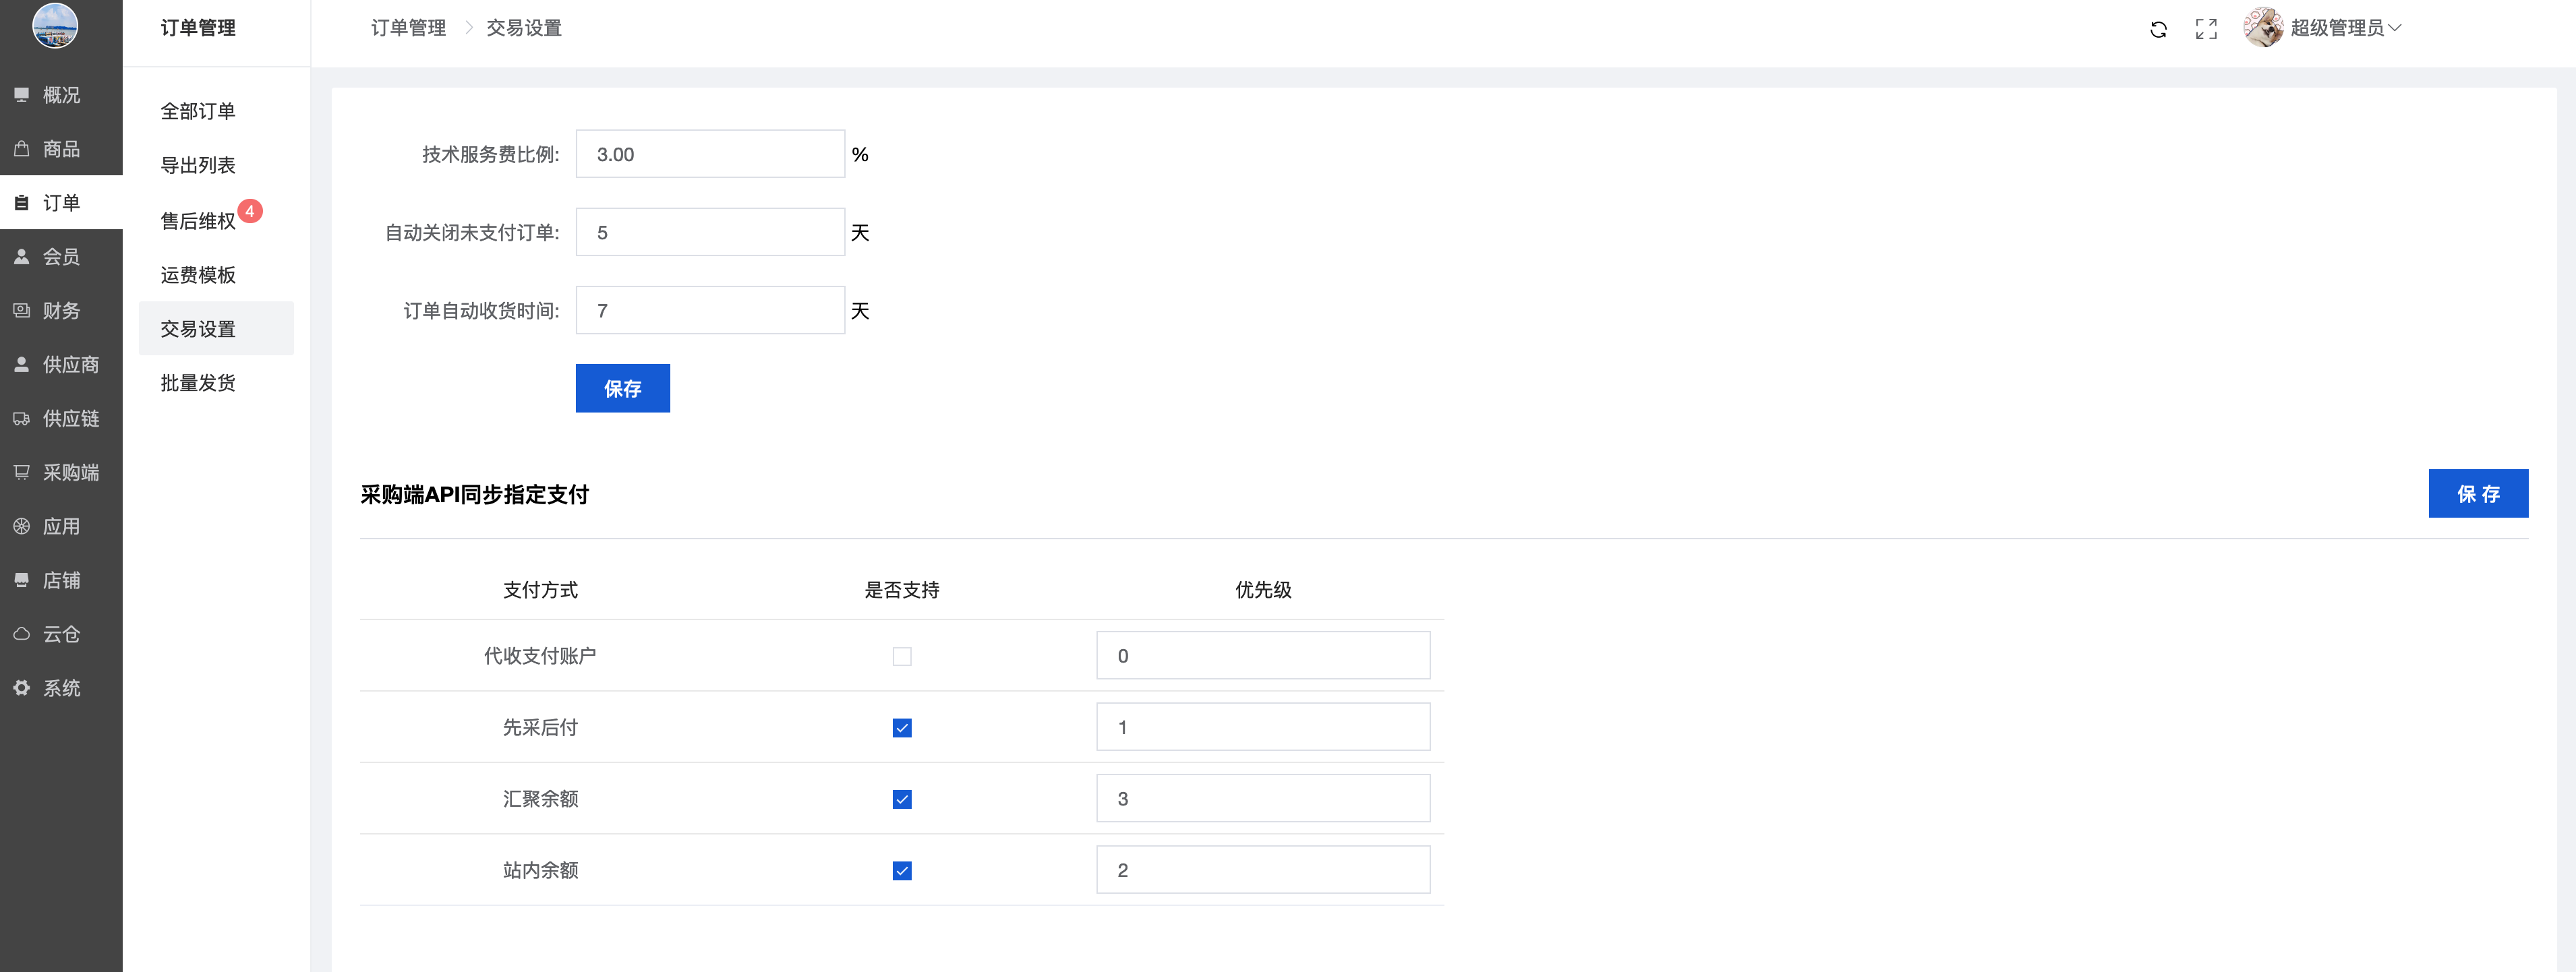The width and height of the screenshot is (2576, 972).
Task: Uncheck 先采后付 support checkbox
Action: [901, 728]
